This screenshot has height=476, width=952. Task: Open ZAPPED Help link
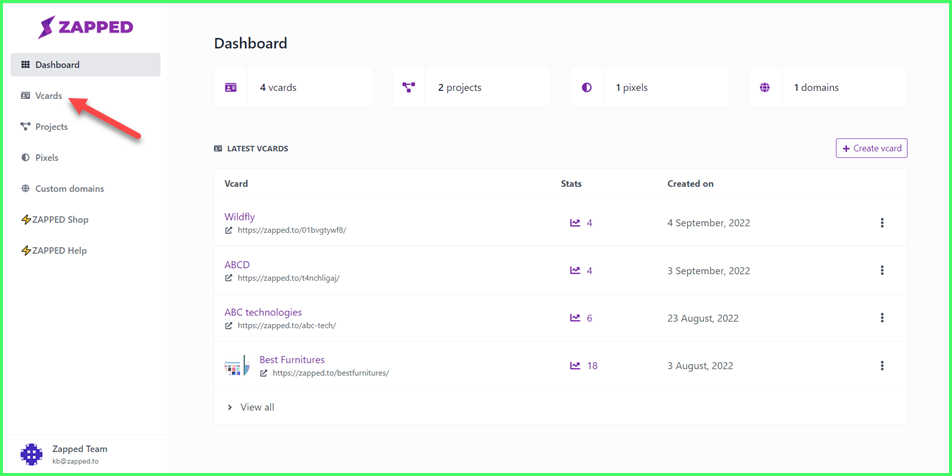54,250
